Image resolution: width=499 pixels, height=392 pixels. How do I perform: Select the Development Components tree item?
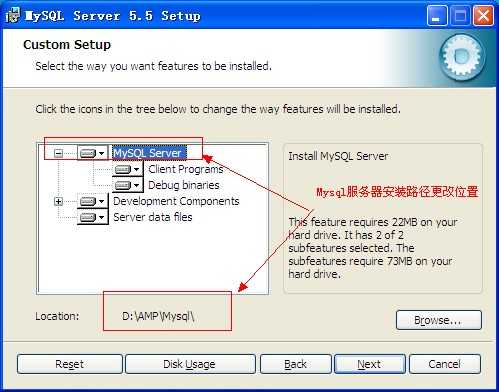click(176, 201)
